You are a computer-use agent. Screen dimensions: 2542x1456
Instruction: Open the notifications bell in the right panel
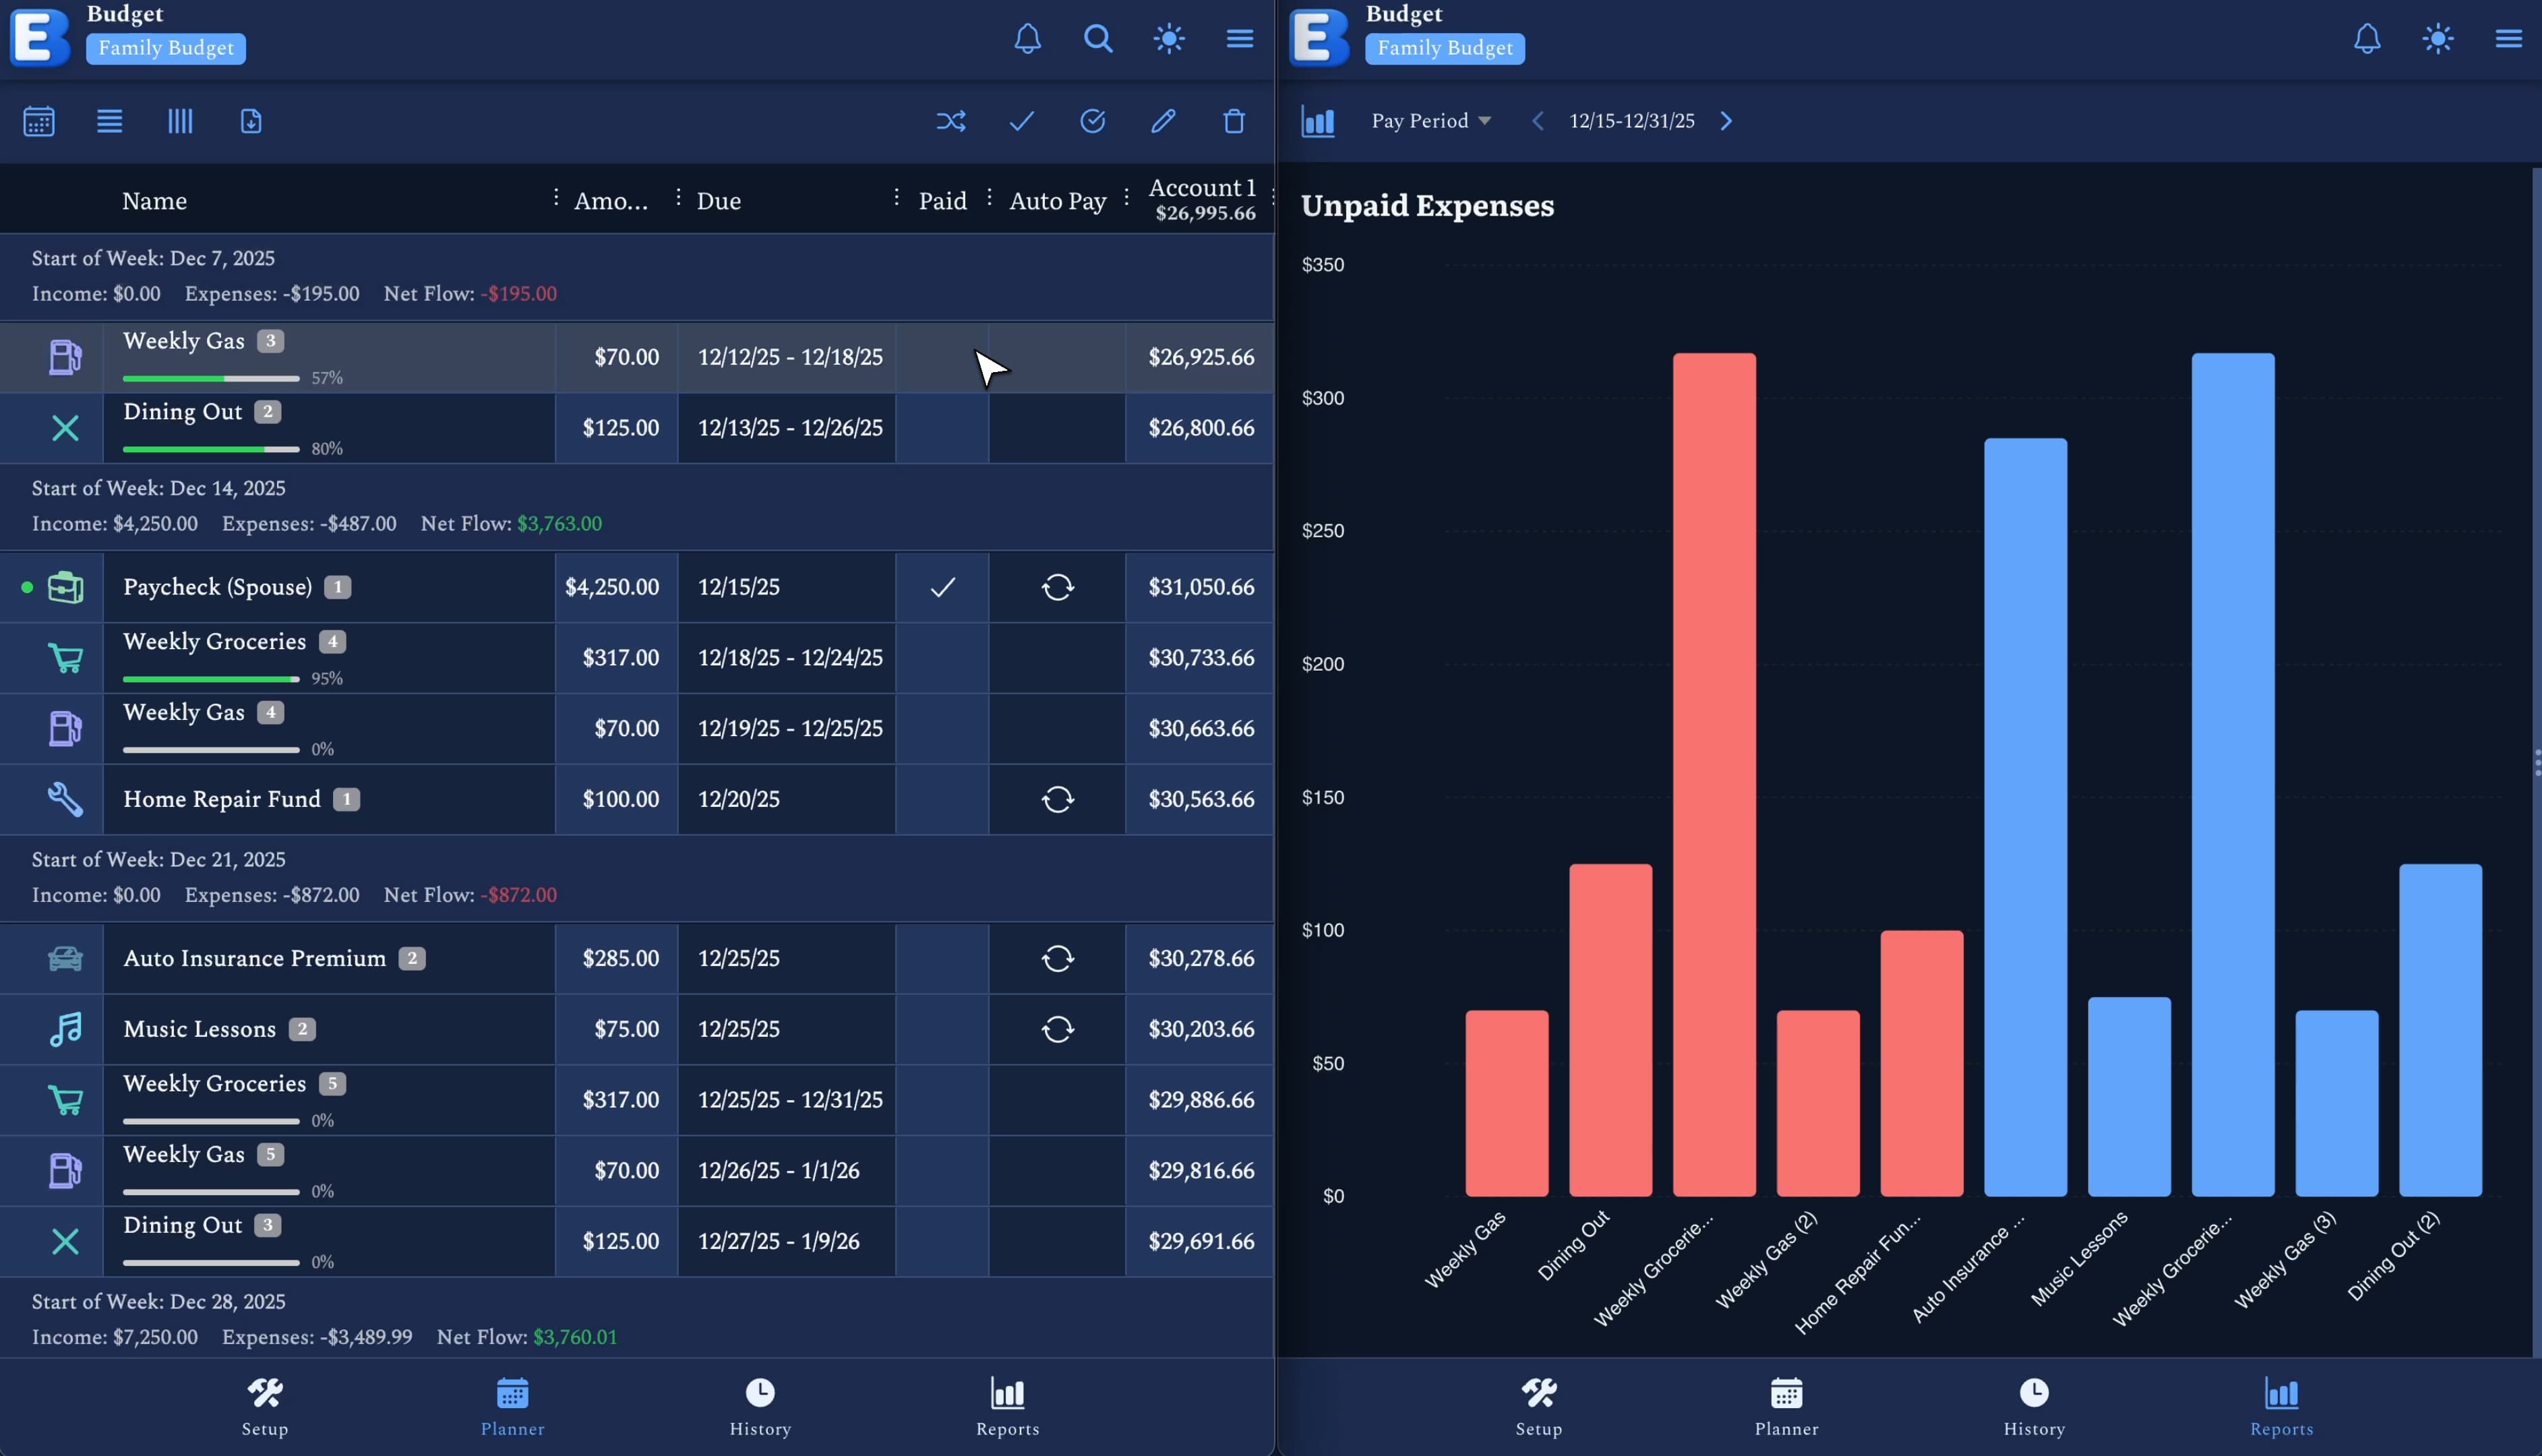2367,39
